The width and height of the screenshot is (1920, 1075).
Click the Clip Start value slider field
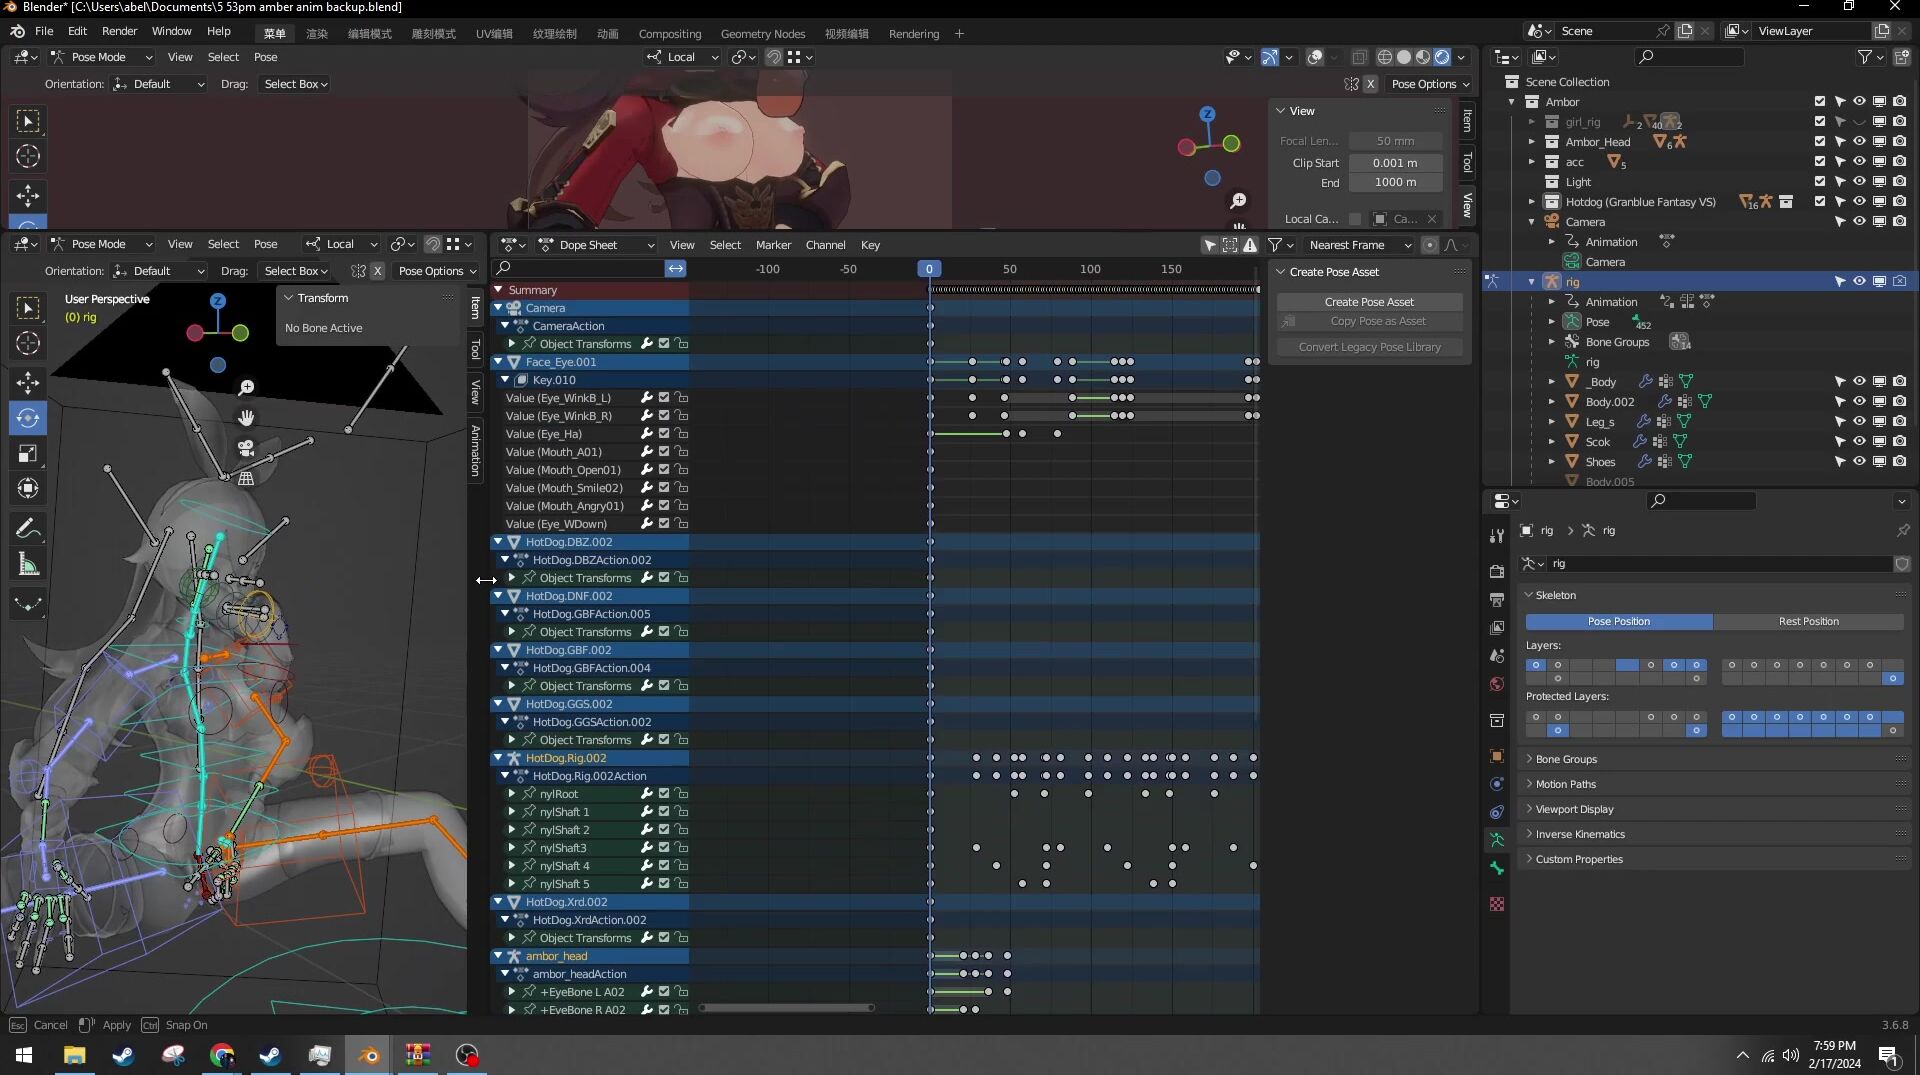point(1394,163)
